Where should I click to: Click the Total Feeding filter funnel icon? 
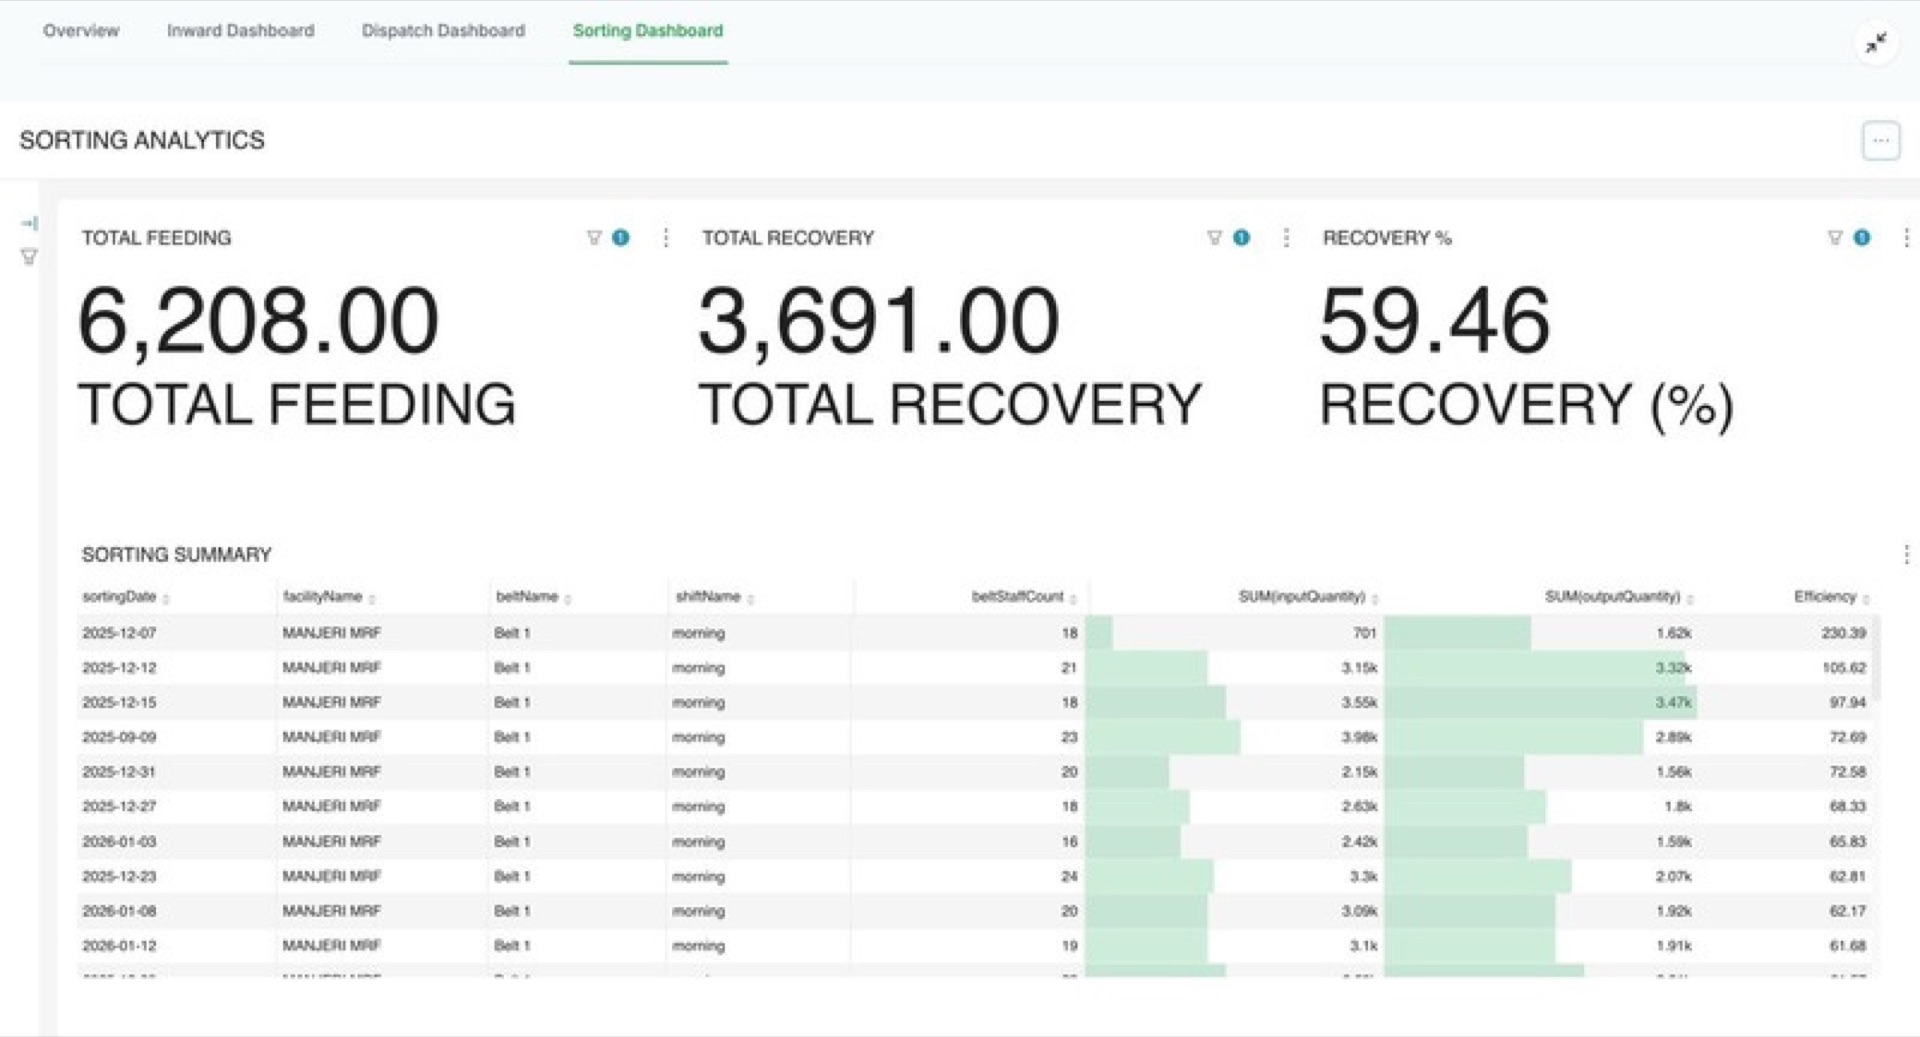tap(594, 238)
